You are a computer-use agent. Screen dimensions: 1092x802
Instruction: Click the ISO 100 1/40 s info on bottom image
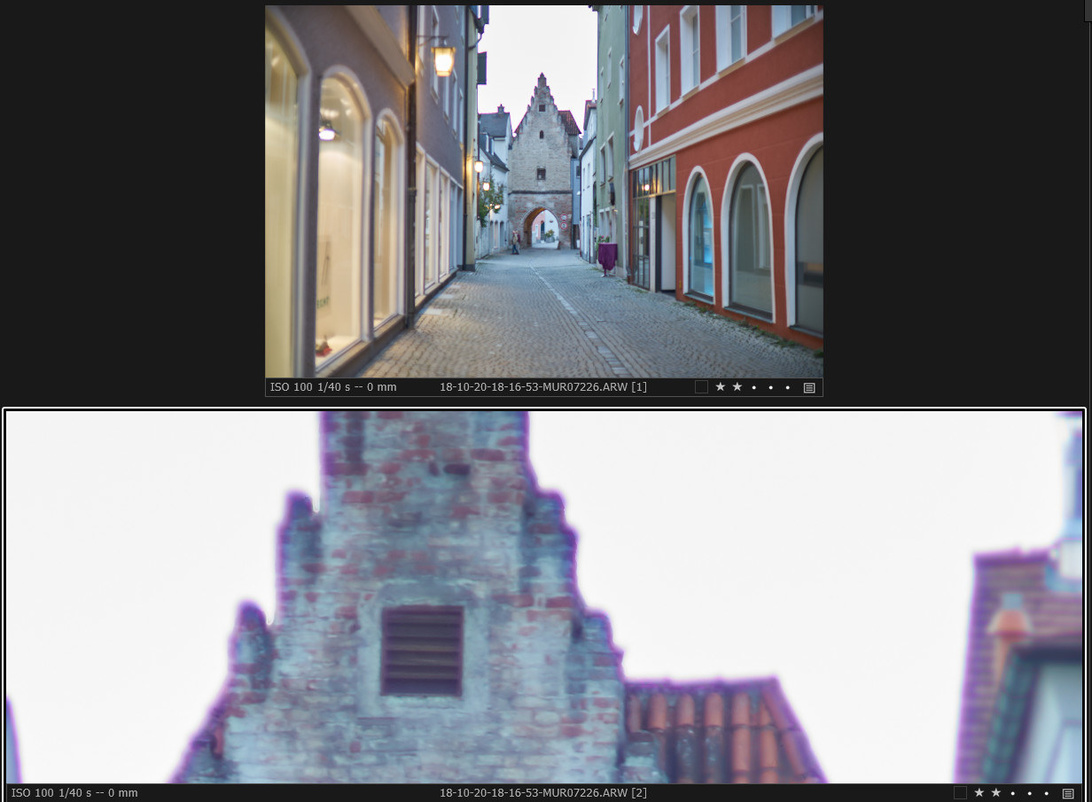74,793
